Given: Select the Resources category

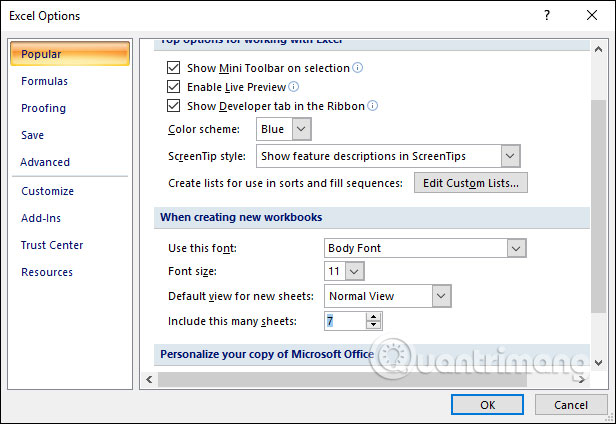Looking at the screenshot, I should 47,272.
